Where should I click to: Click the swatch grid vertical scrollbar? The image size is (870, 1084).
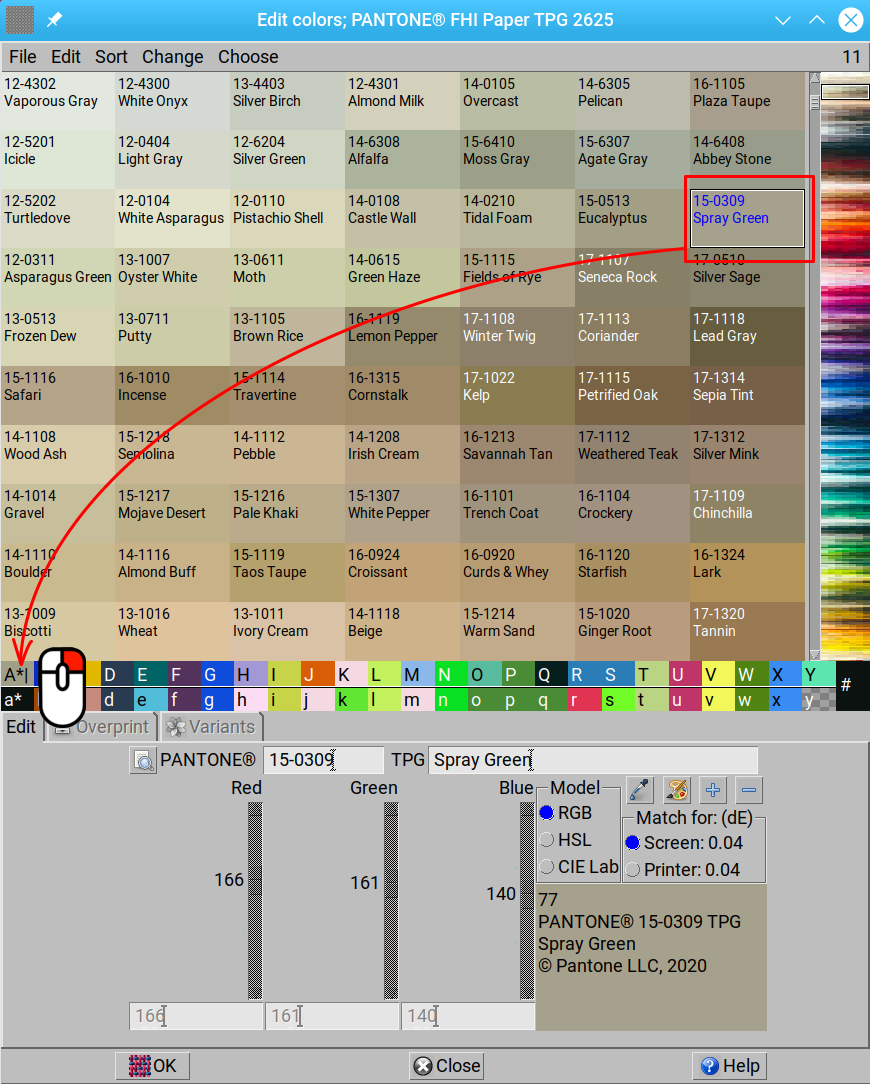[x=814, y=366]
